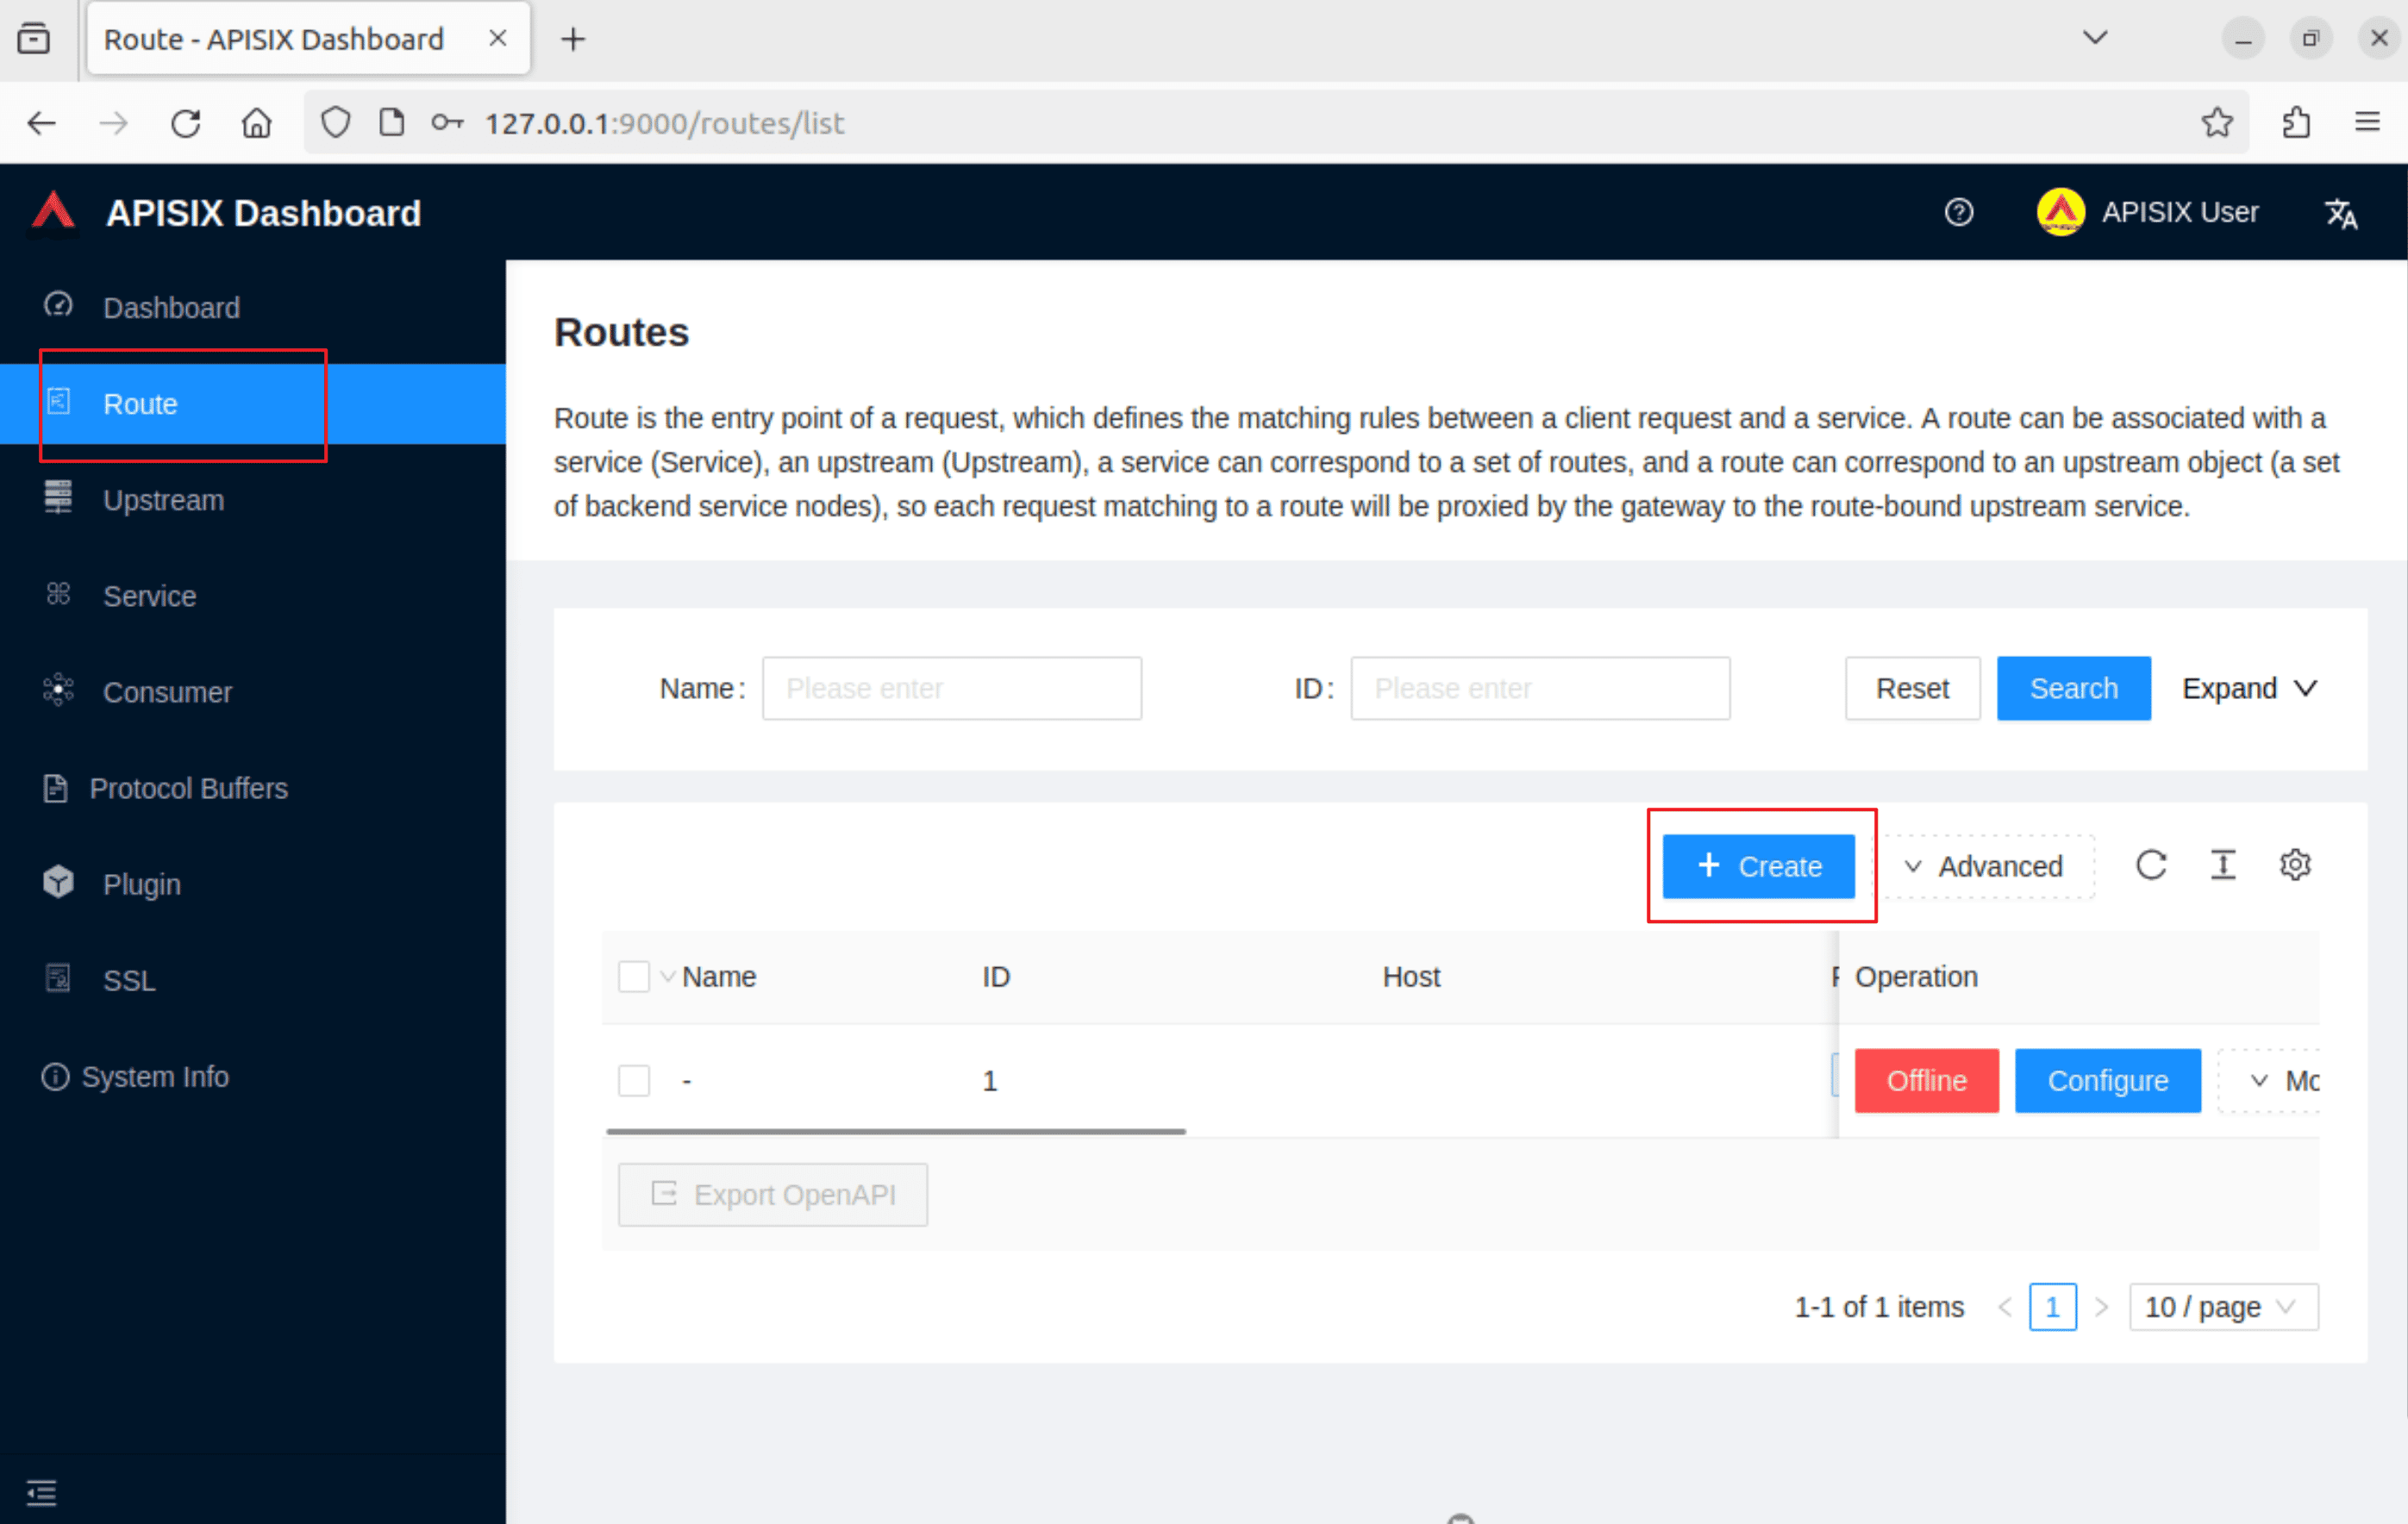The image size is (2408, 1524).
Task: Open the browser extensions icon
Action: [2296, 123]
